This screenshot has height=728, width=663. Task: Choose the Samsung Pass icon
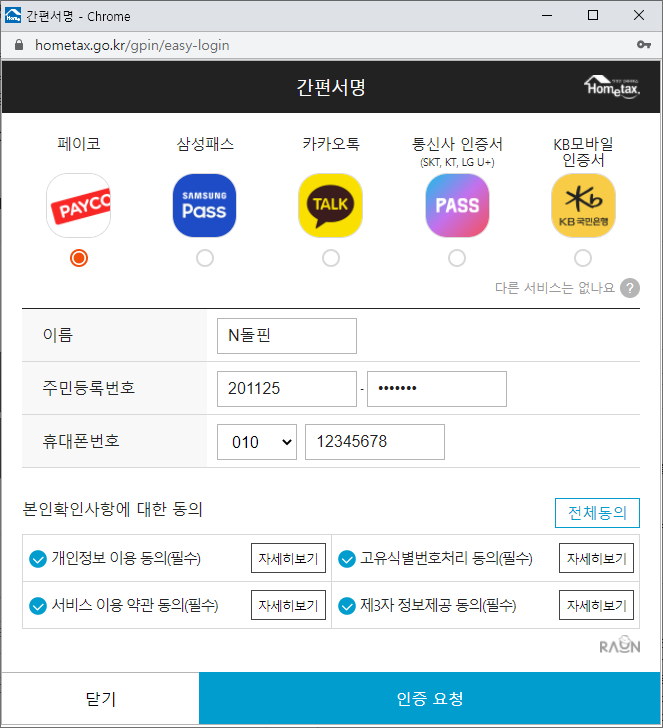204,206
